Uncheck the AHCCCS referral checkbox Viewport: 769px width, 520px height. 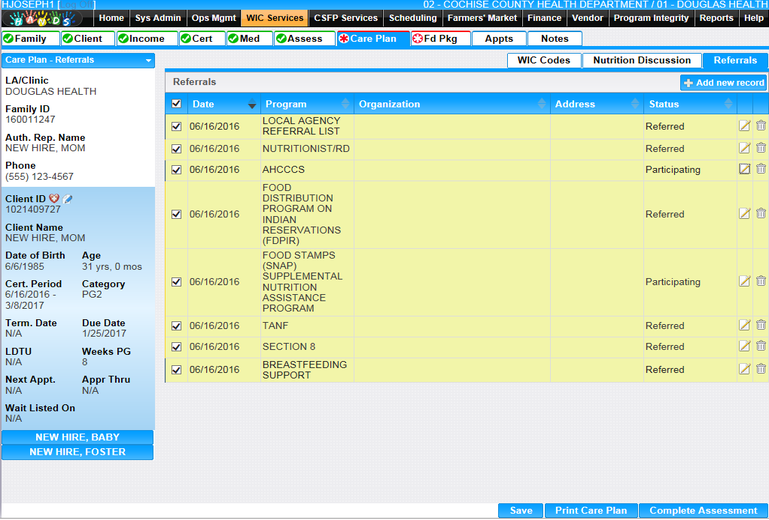[176, 170]
